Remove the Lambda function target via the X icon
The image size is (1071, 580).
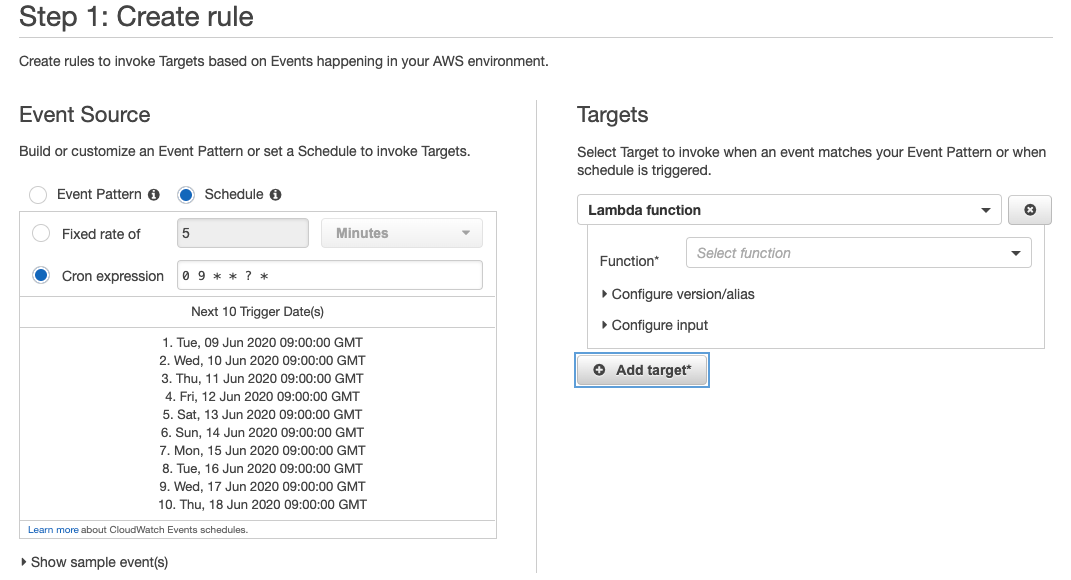click(1029, 209)
